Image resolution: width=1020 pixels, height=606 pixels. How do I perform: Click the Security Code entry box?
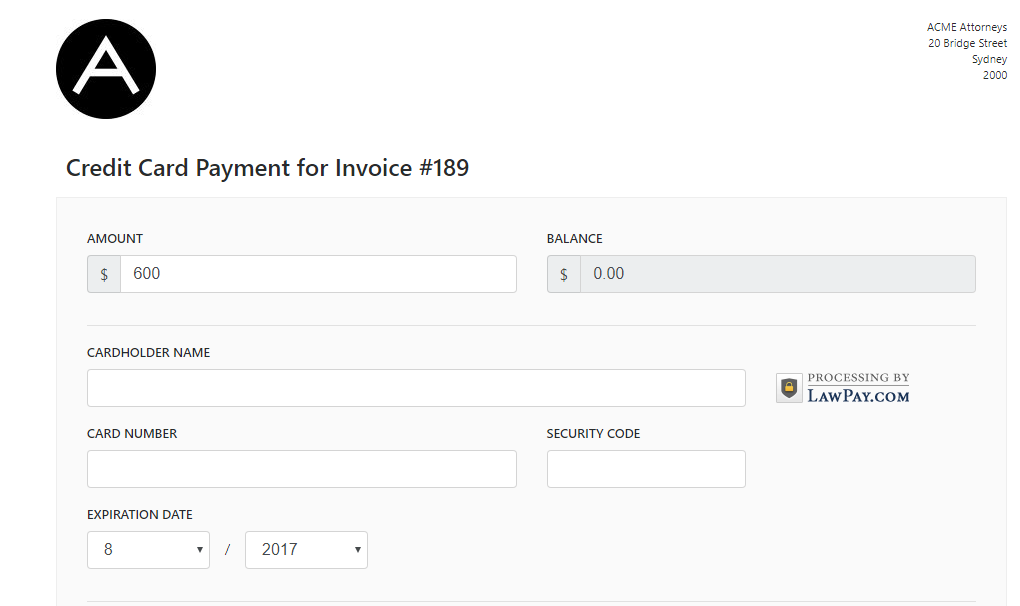click(x=645, y=468)
